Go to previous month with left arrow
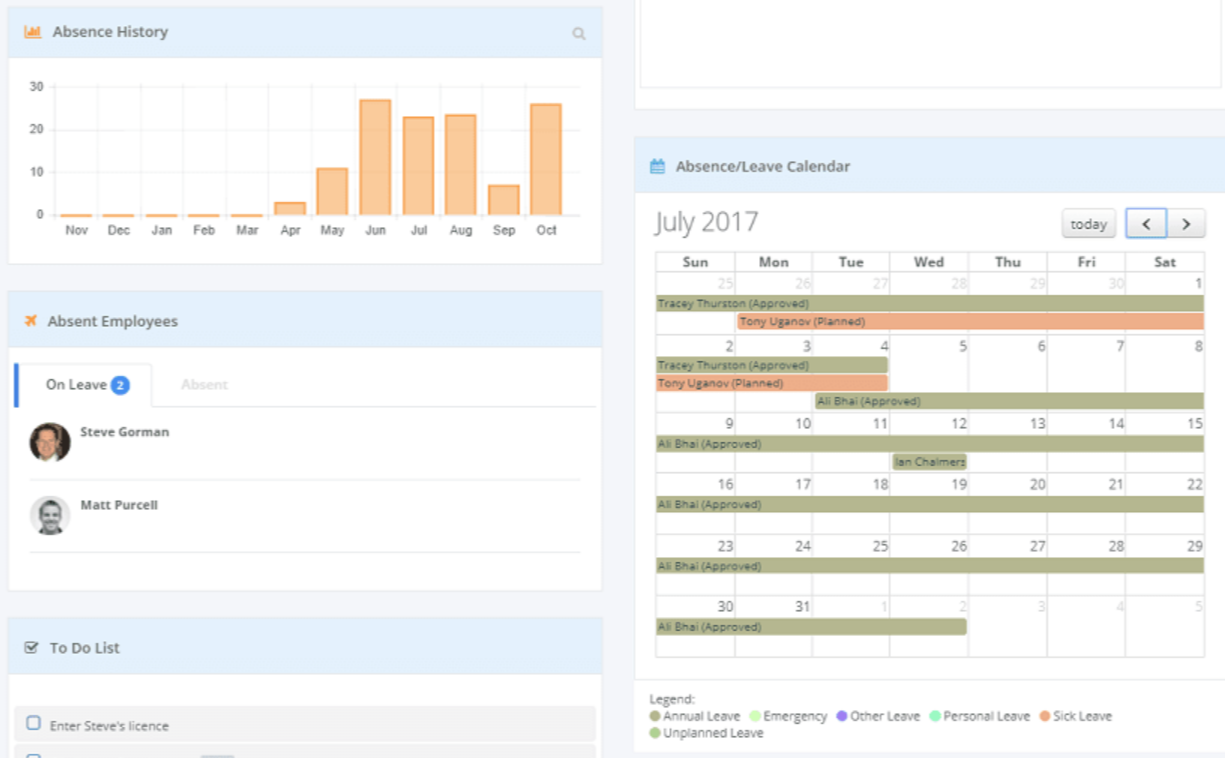Screen dimensions: 1225x758 1146,224
